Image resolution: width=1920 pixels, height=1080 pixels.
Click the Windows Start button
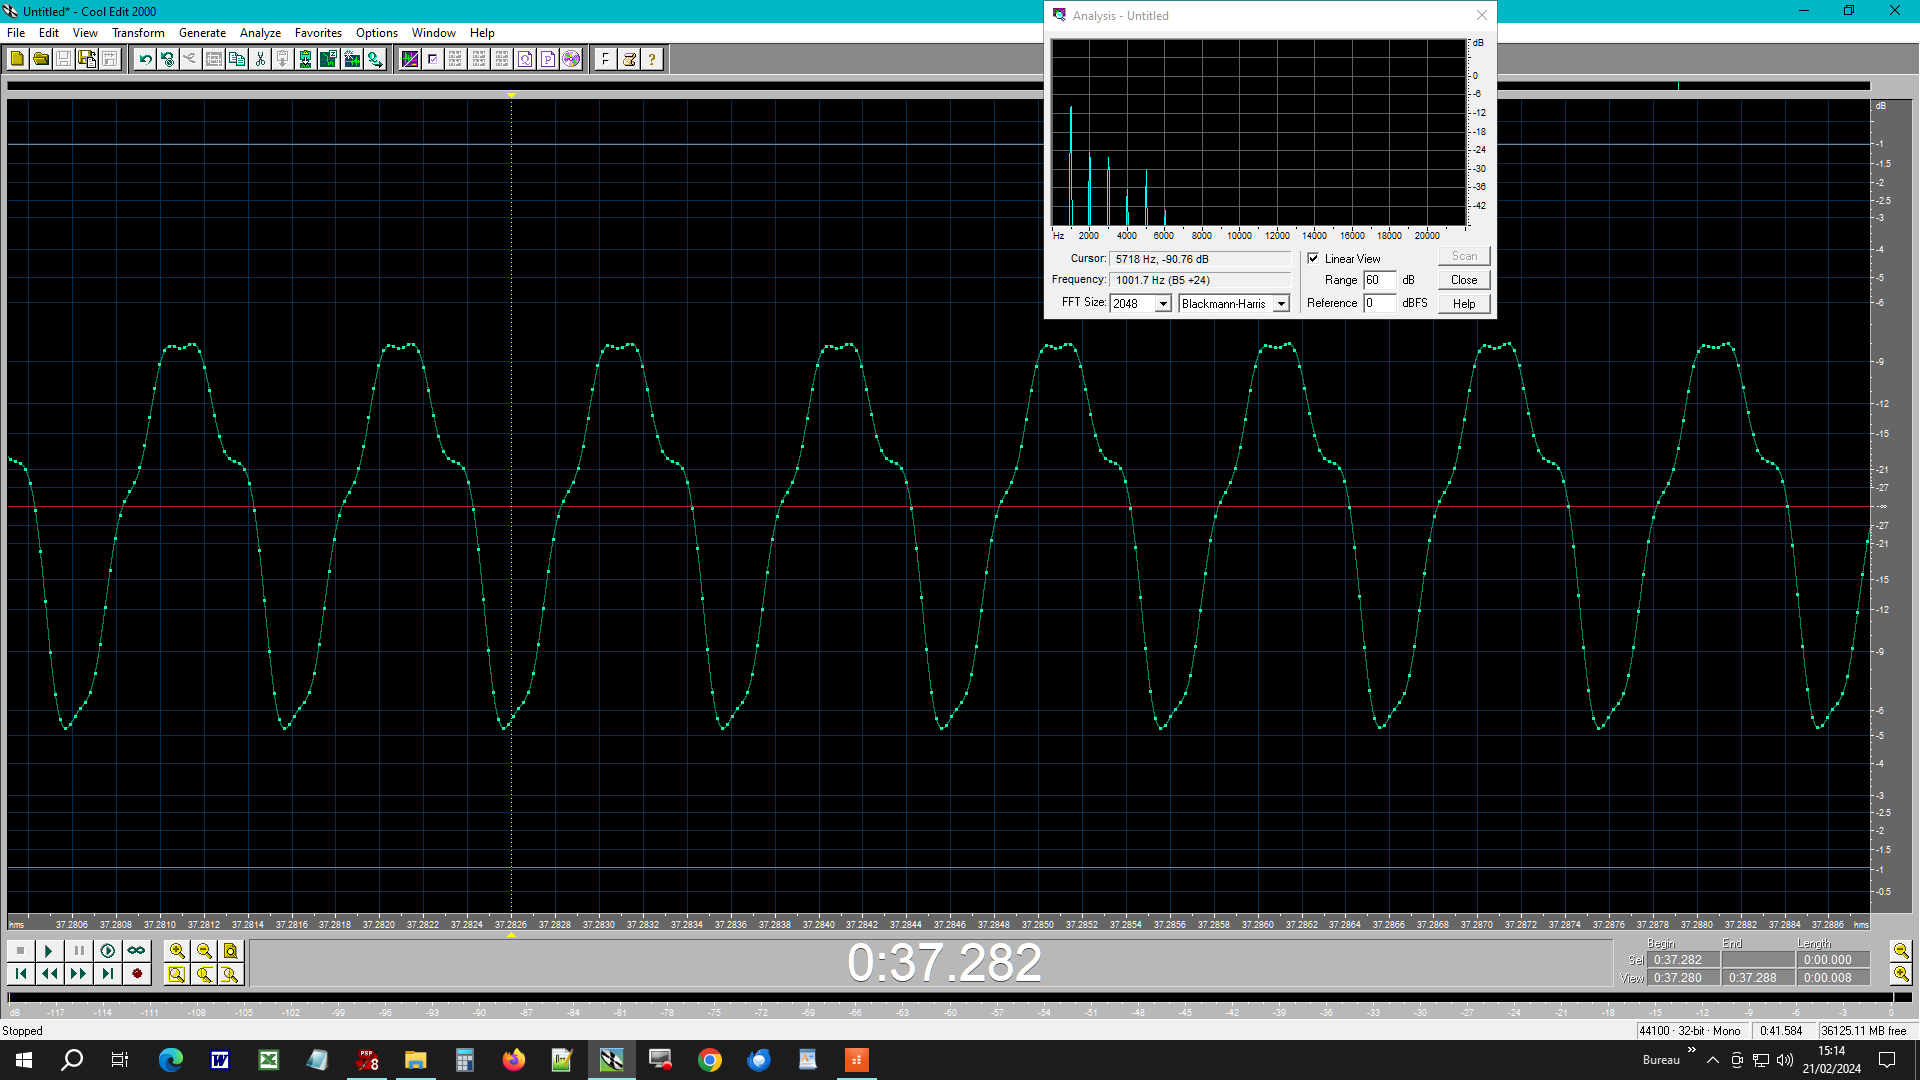pos(24,1060)
